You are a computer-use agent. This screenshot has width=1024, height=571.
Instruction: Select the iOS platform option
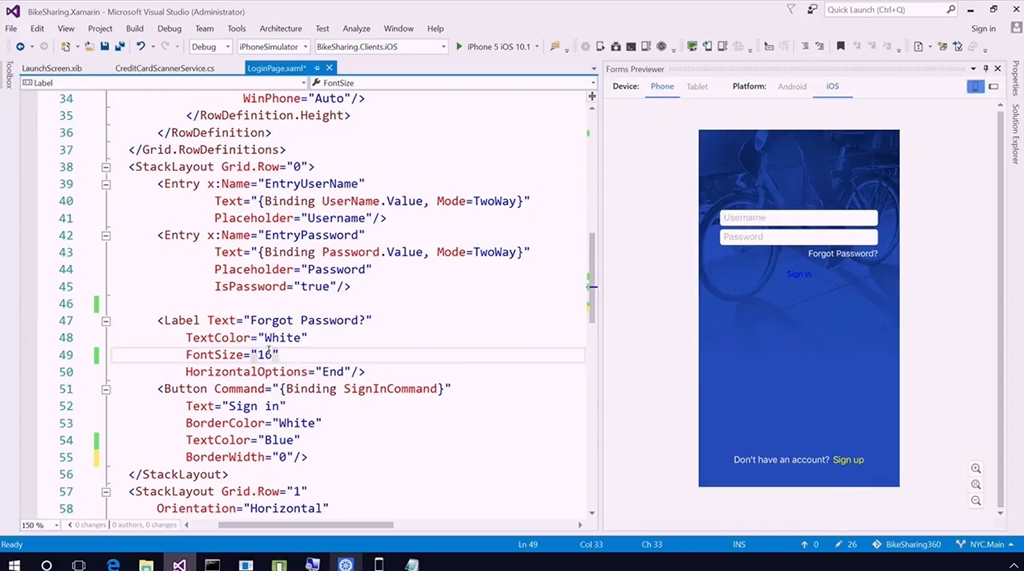[832, 87]
